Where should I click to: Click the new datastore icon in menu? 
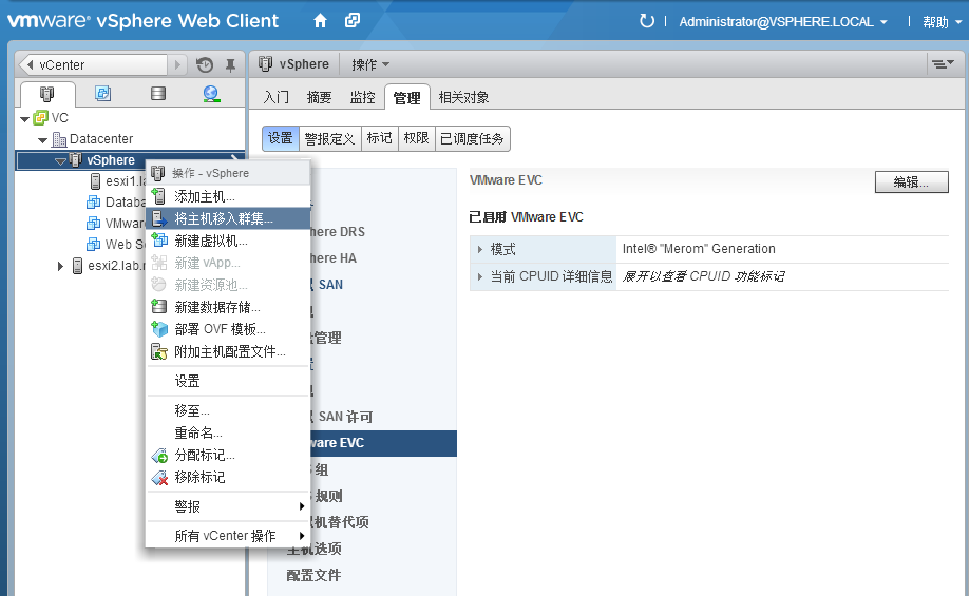point(159,307)
